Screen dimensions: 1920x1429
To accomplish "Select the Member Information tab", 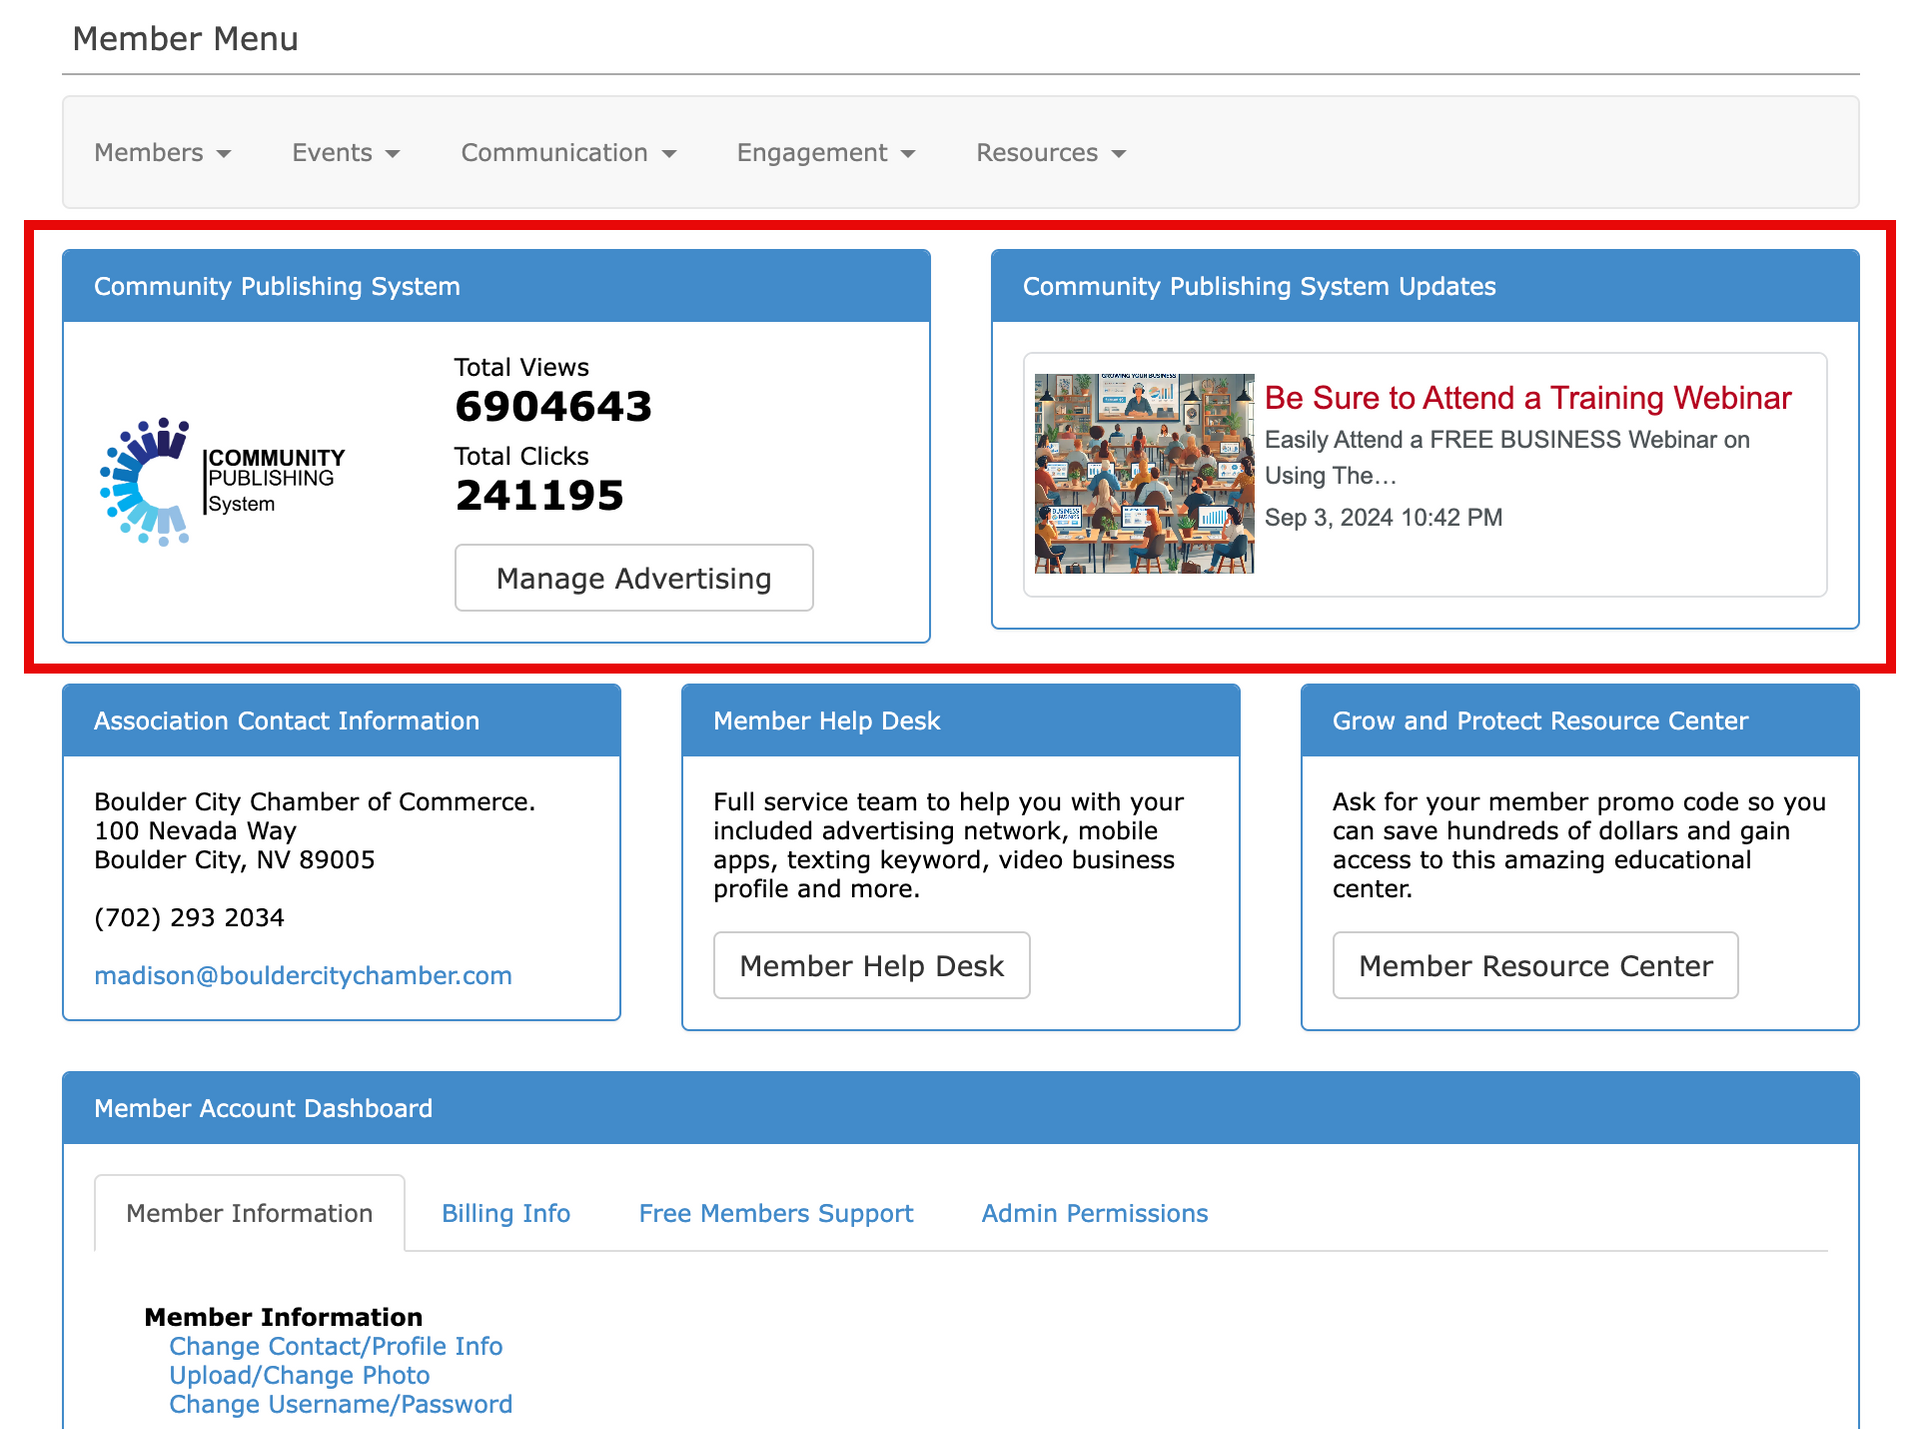I will (249, 1213).
